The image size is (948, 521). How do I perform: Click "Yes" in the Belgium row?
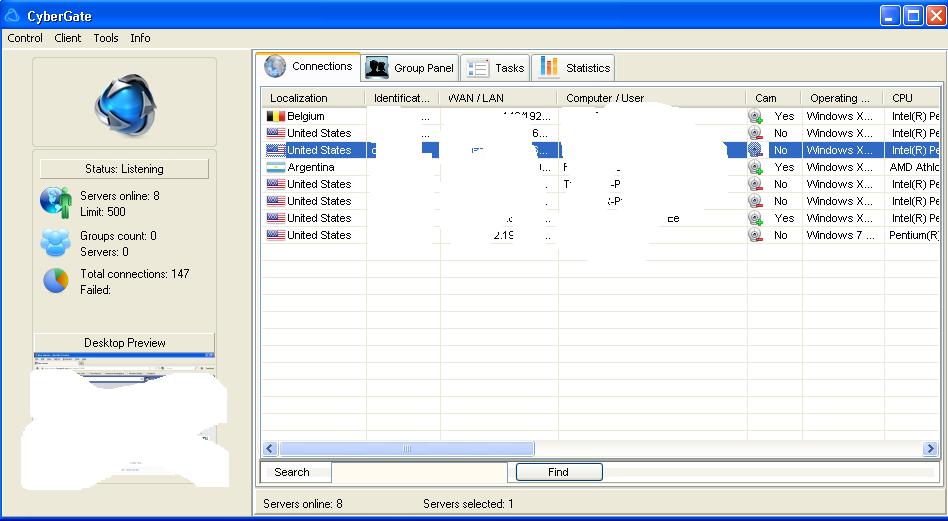pyautogui.click(x=784, y=116)
